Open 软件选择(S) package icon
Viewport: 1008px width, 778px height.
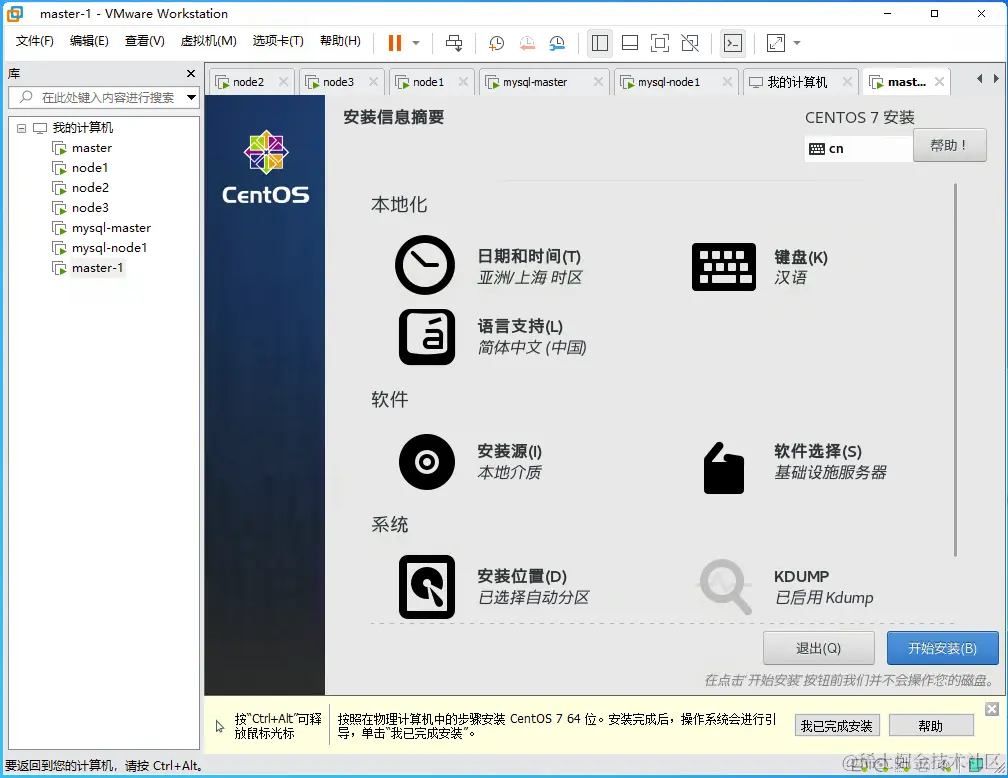pyautogui.click(x=724, y=468)
